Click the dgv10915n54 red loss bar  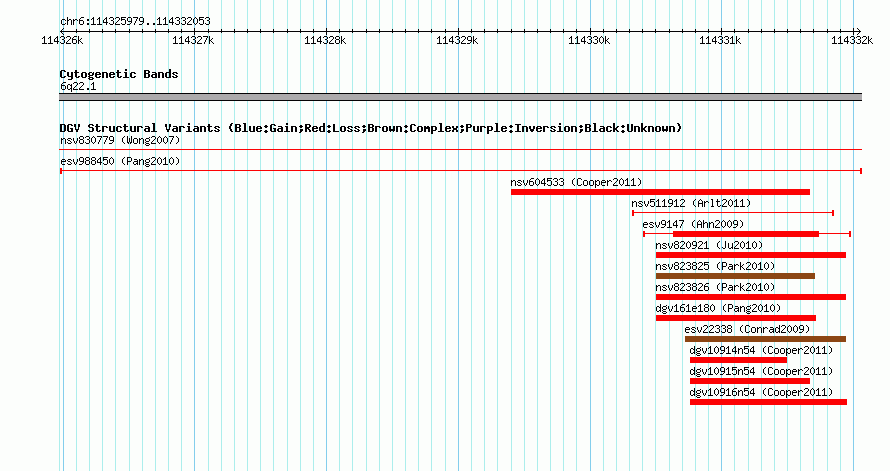pos(750,381)
